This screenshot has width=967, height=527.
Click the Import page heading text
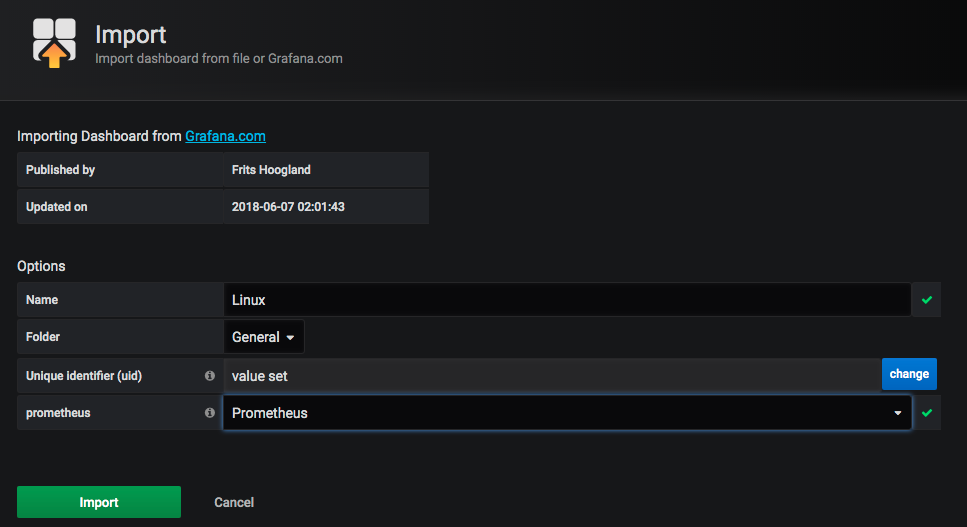(x=133, y=35)
